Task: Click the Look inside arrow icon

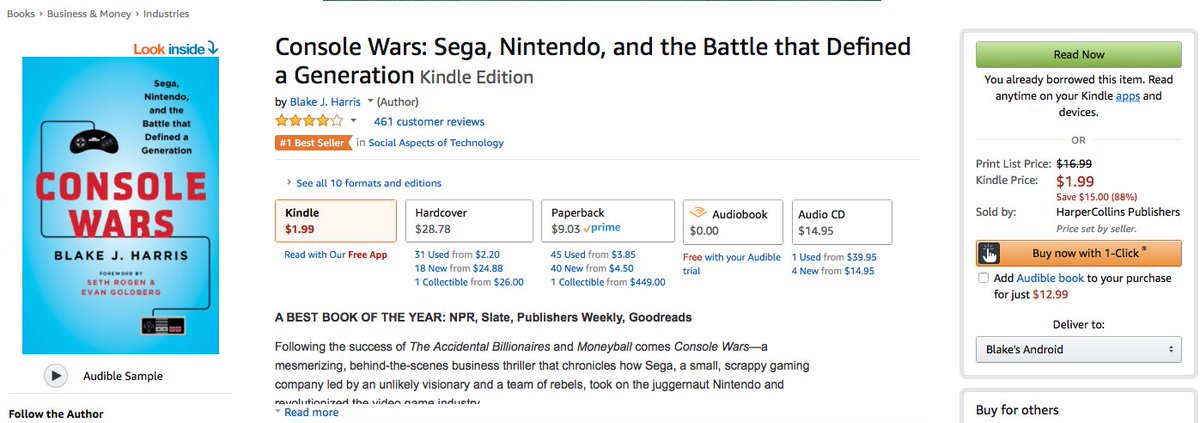Action: (213, 47)
